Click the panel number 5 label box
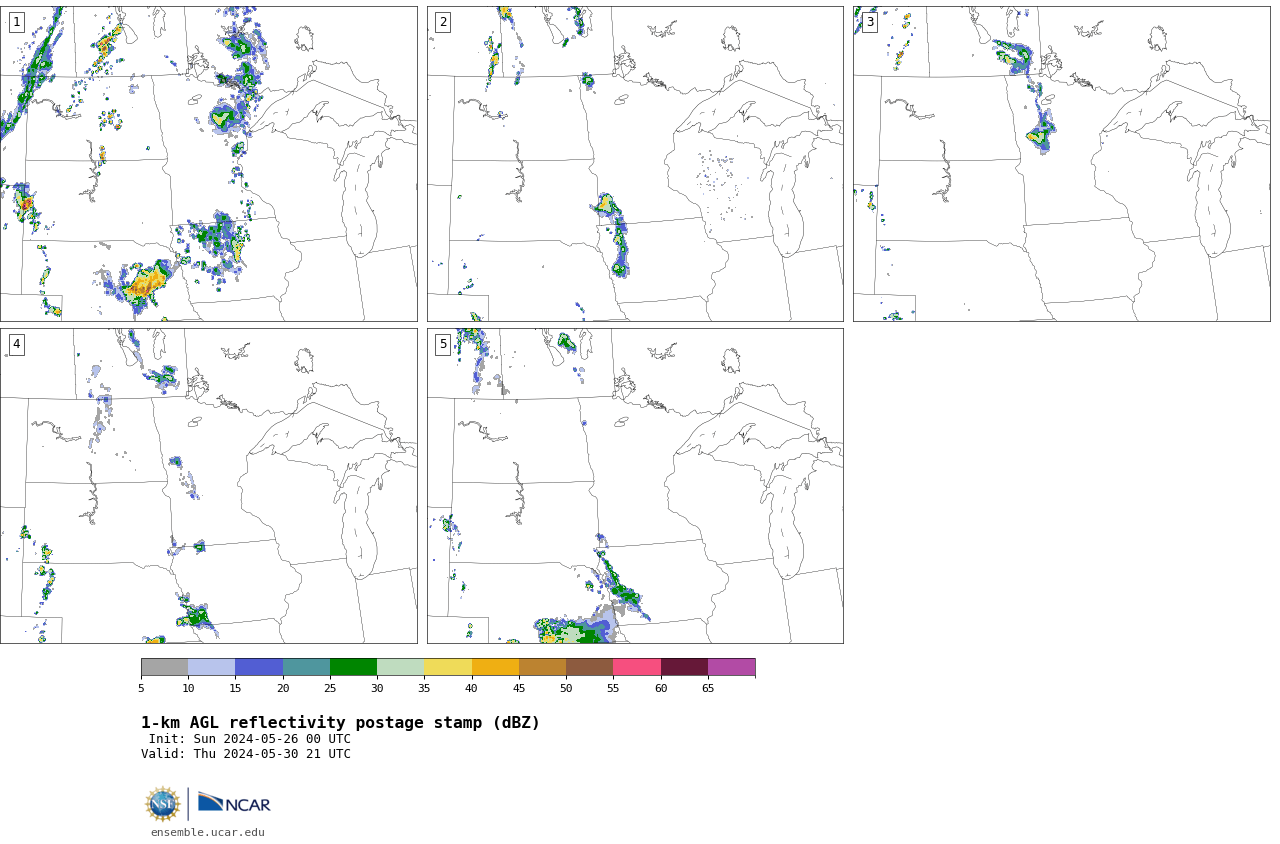 pos(443,344)
